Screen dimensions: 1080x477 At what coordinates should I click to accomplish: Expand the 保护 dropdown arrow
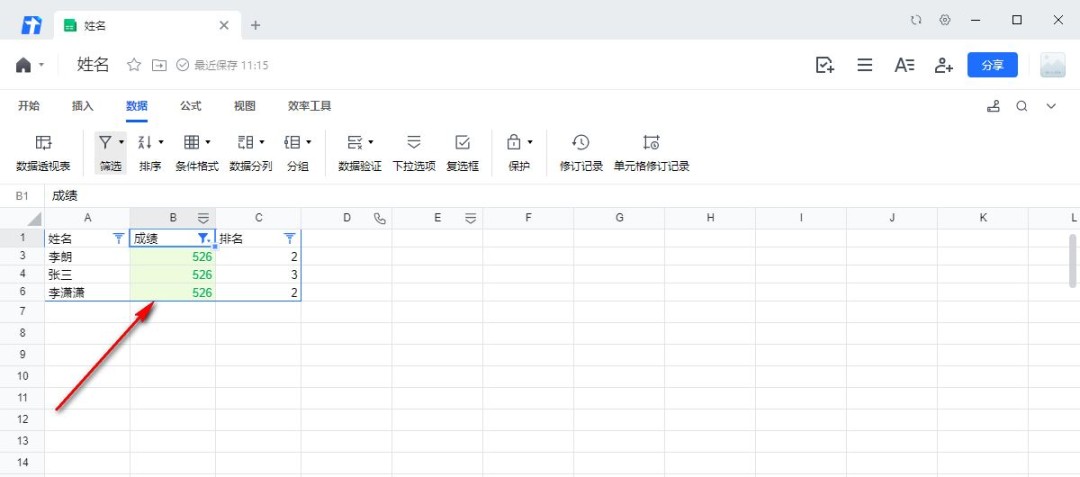(x=530, y=142)
